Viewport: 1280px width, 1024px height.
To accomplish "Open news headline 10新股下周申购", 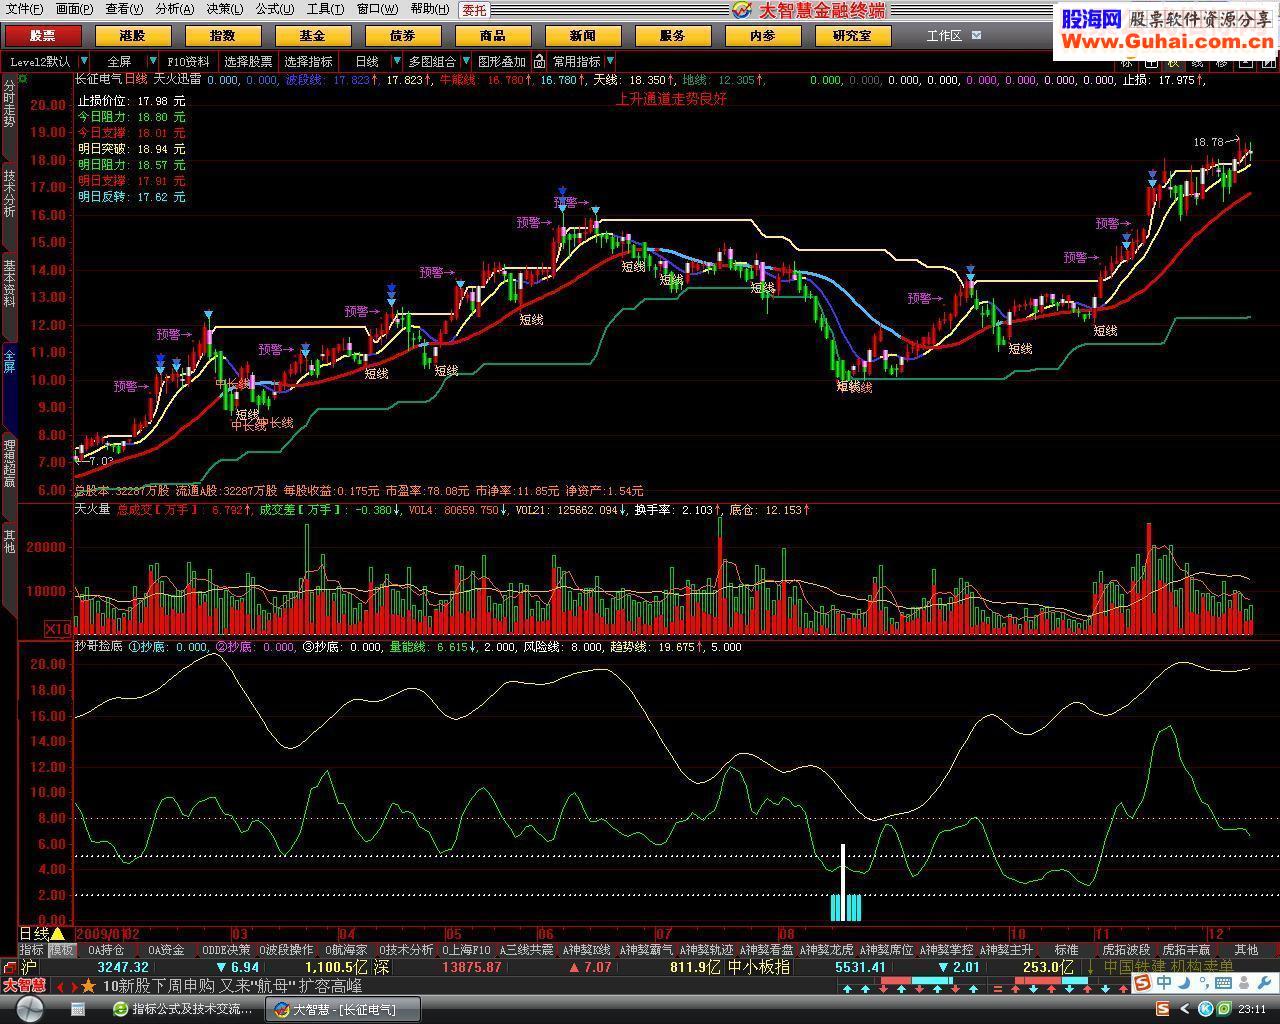I will [159, 985].
